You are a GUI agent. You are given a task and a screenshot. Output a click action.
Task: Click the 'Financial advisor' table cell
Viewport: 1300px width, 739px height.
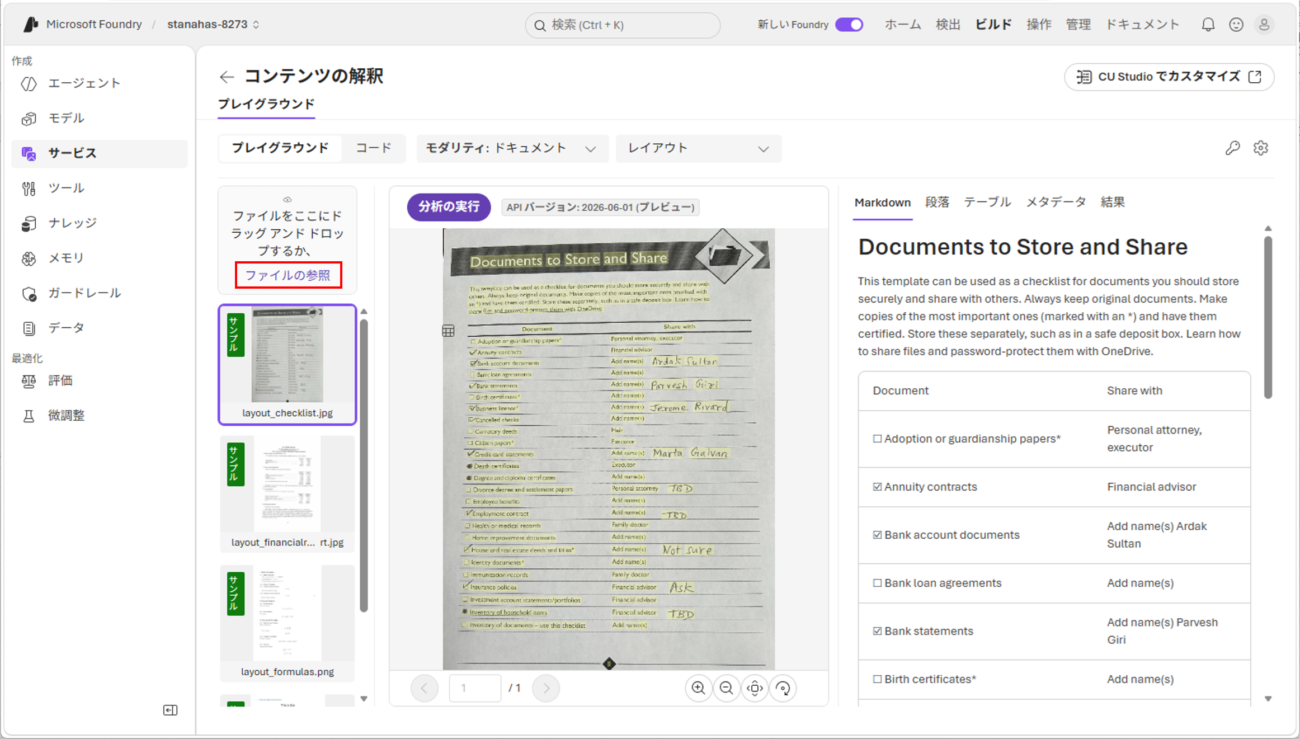1171,487
